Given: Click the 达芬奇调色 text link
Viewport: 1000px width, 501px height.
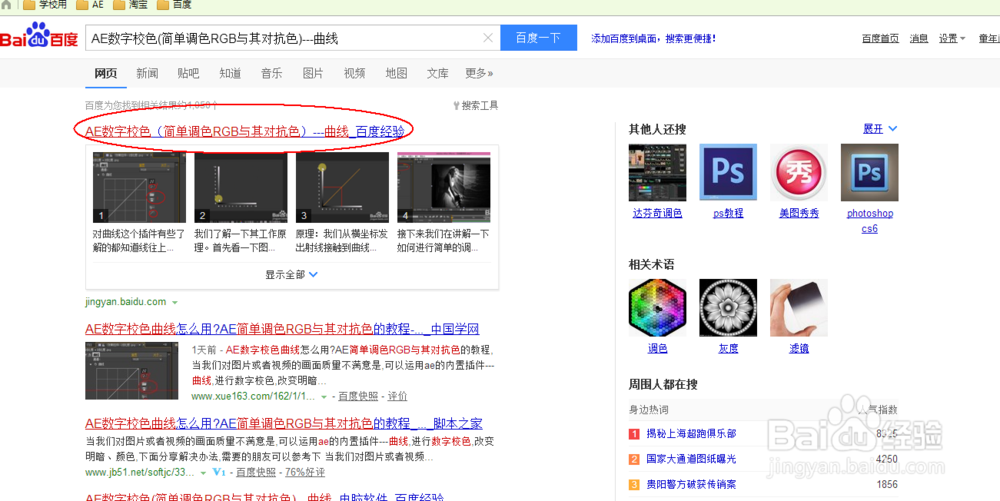Looking at the screenshot, I should [657, 214].
